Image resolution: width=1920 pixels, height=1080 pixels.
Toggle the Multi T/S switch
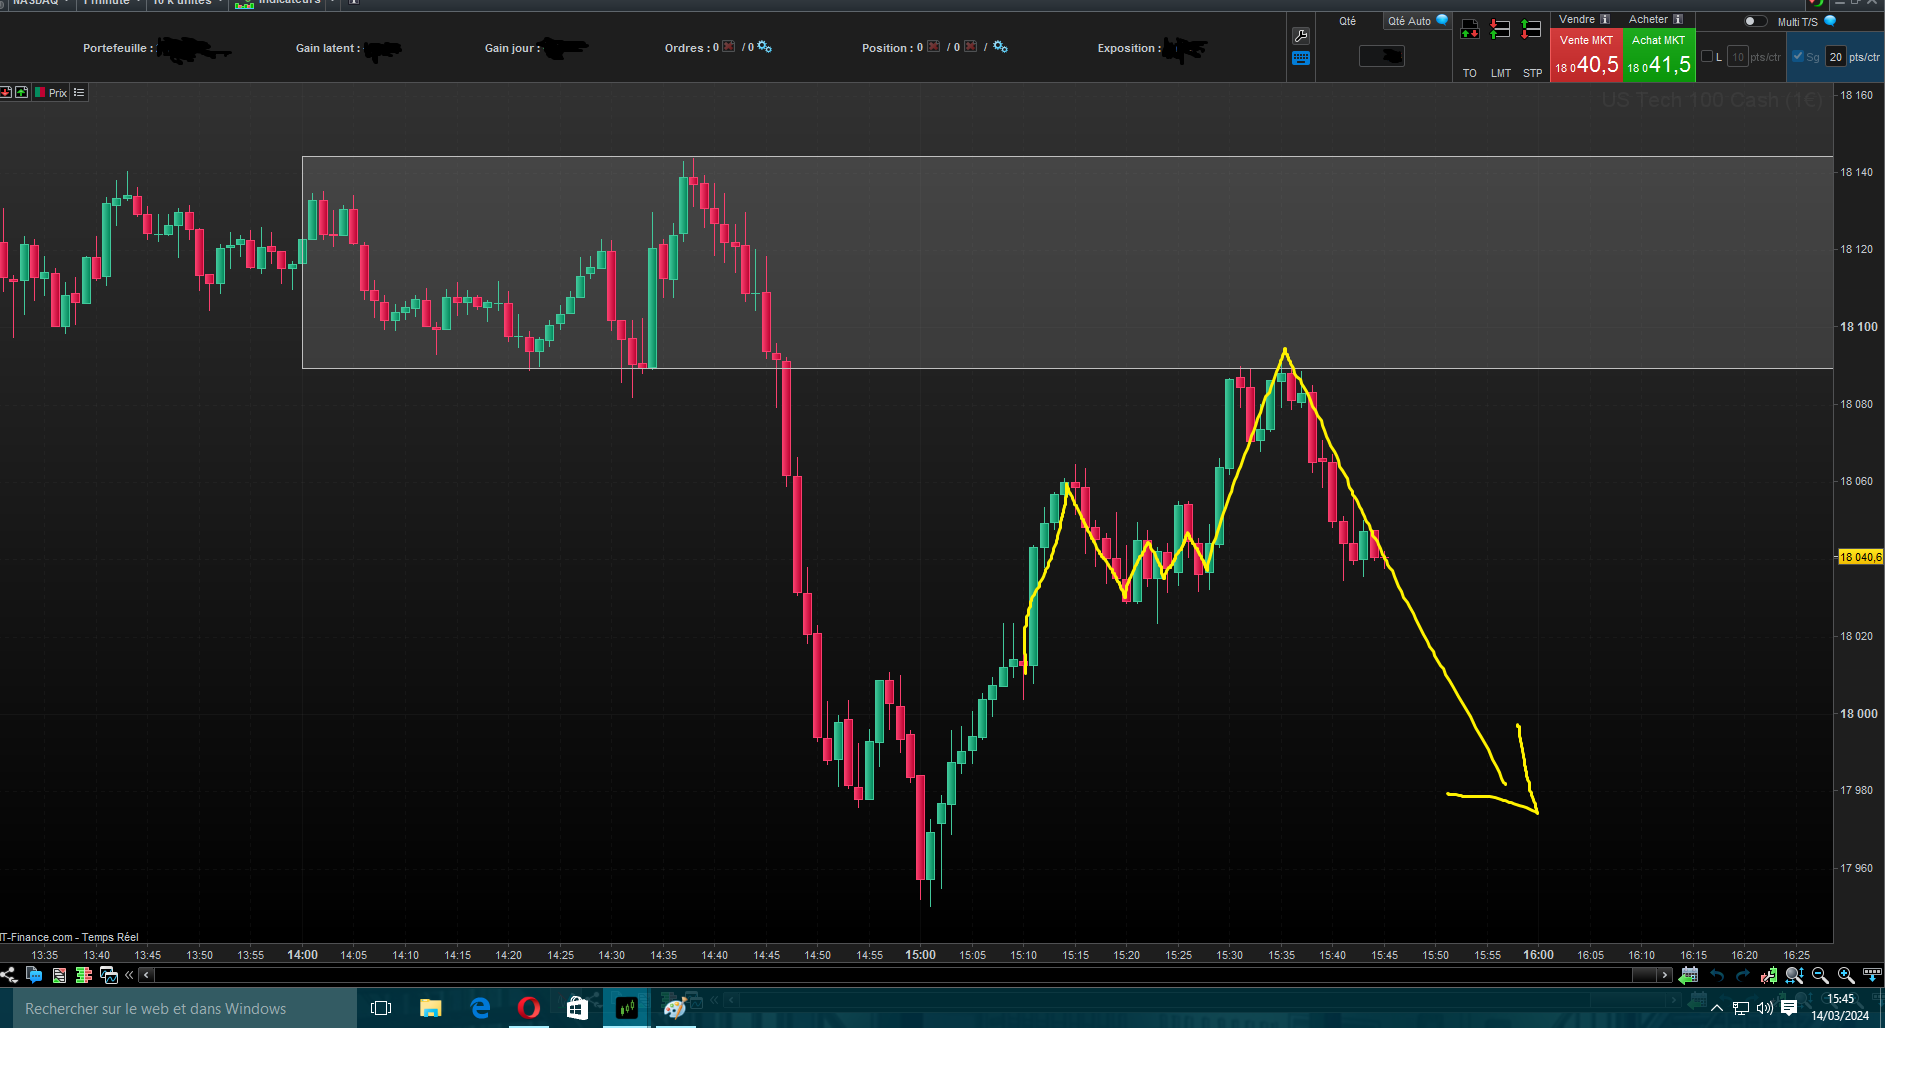point(1754,21)
